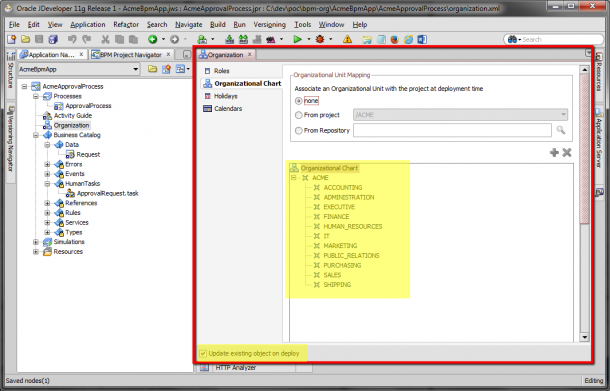The width and height of the screenshot is (610, 391).
Task: Select the From project radio button
Action: click(x=299, y=115)
